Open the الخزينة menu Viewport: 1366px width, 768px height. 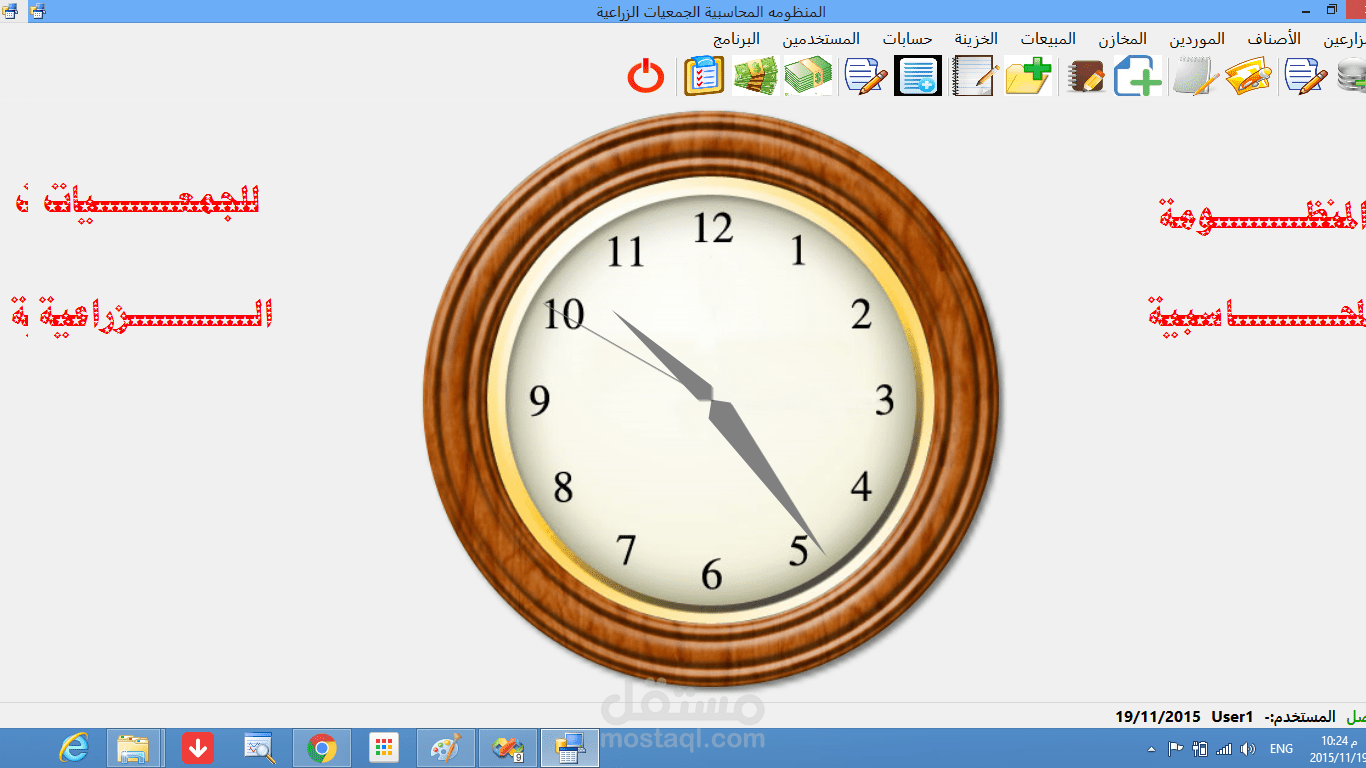click(x=975, y=39)
